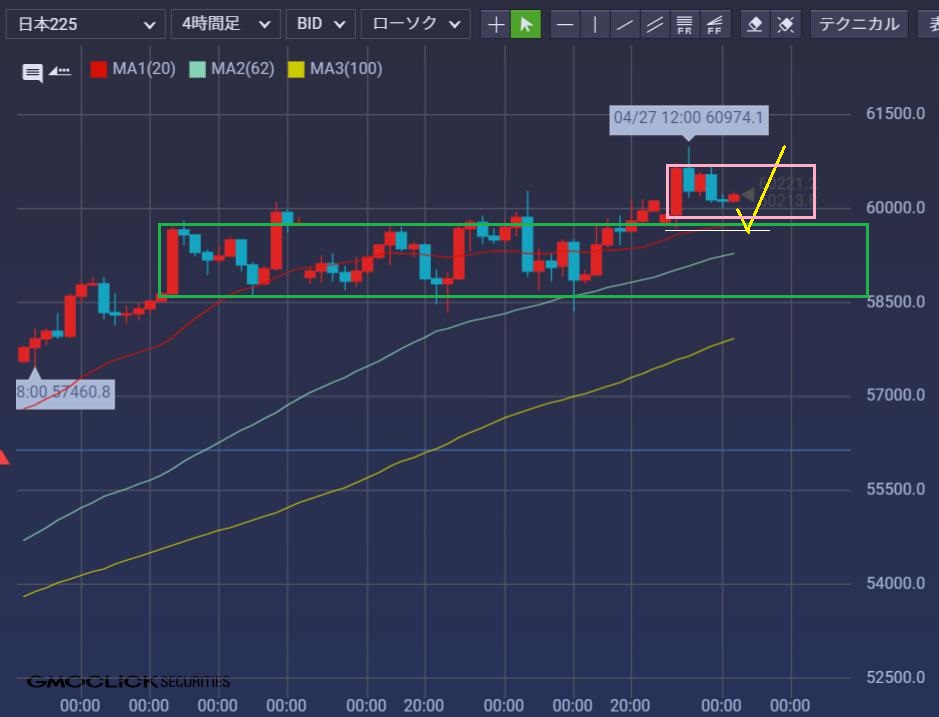The width and height of the screenshot is (939, 717).
Task: Expand the ローソク chart type dropdown
Action: (x=415, y=24)
